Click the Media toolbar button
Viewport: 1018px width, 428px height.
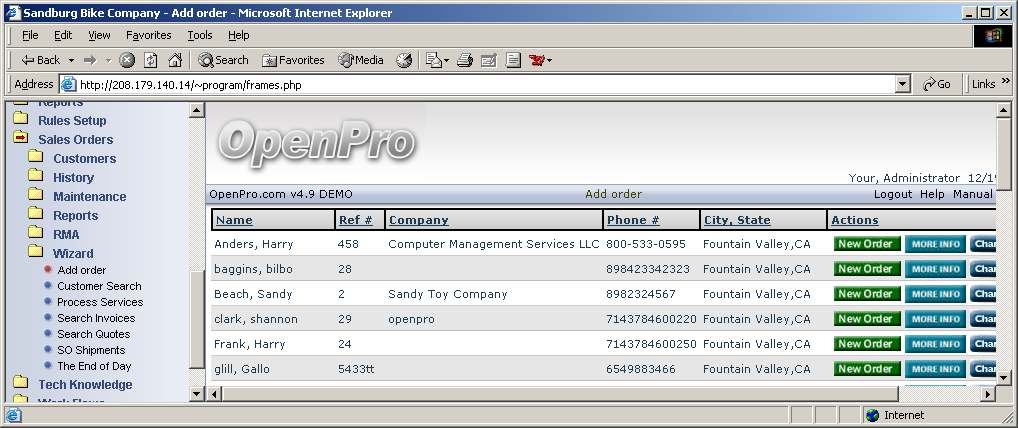[361, 60]
